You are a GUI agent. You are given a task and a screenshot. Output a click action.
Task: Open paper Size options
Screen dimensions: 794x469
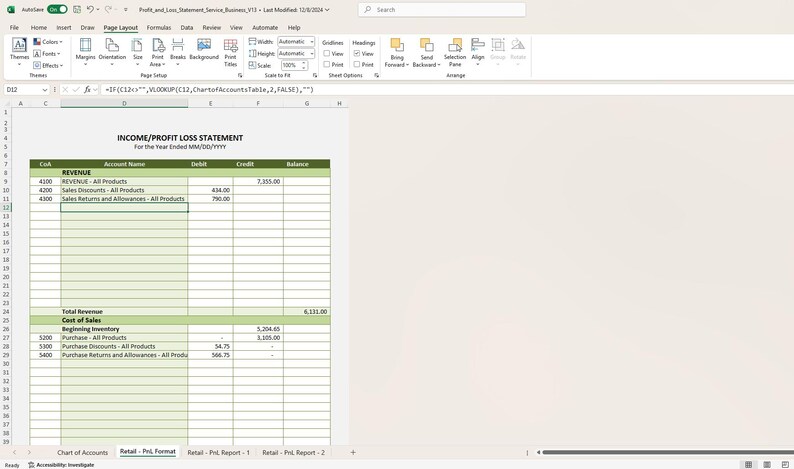[x=137, y=52]
